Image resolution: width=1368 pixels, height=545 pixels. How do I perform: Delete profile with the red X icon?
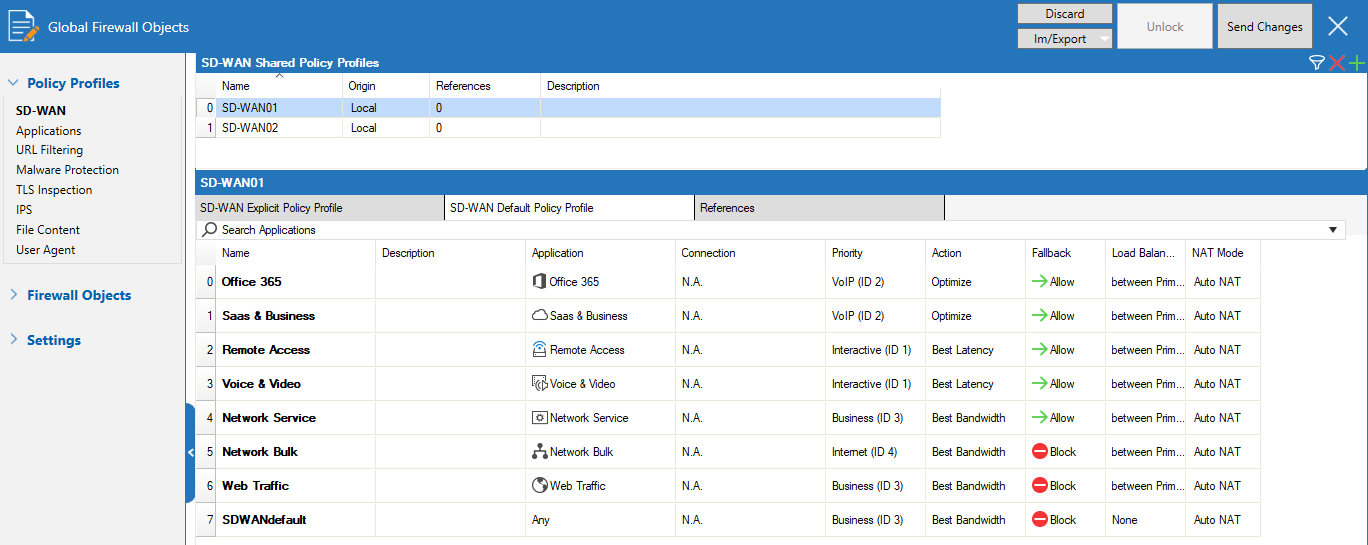click(1337, 63)
